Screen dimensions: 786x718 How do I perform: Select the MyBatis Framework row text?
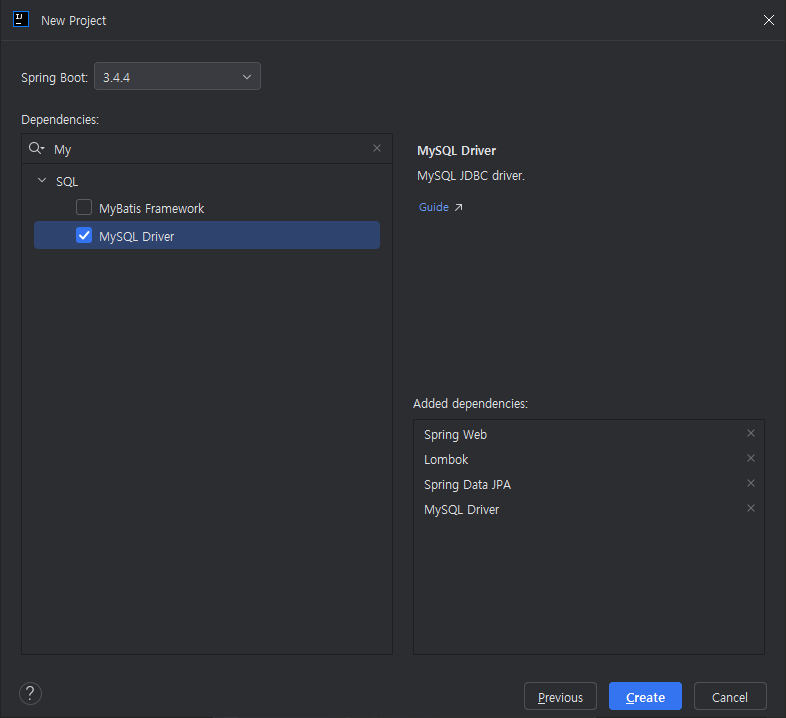[151, 209]
